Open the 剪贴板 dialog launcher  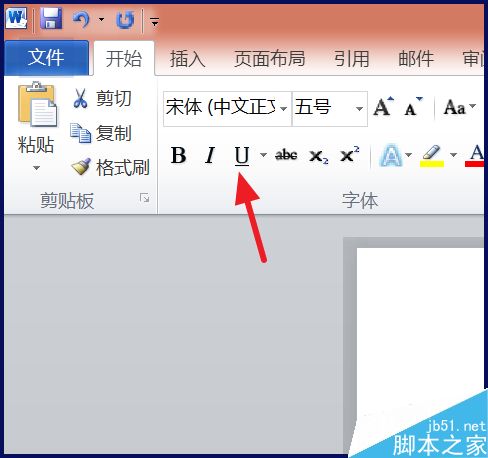point(144,198)
